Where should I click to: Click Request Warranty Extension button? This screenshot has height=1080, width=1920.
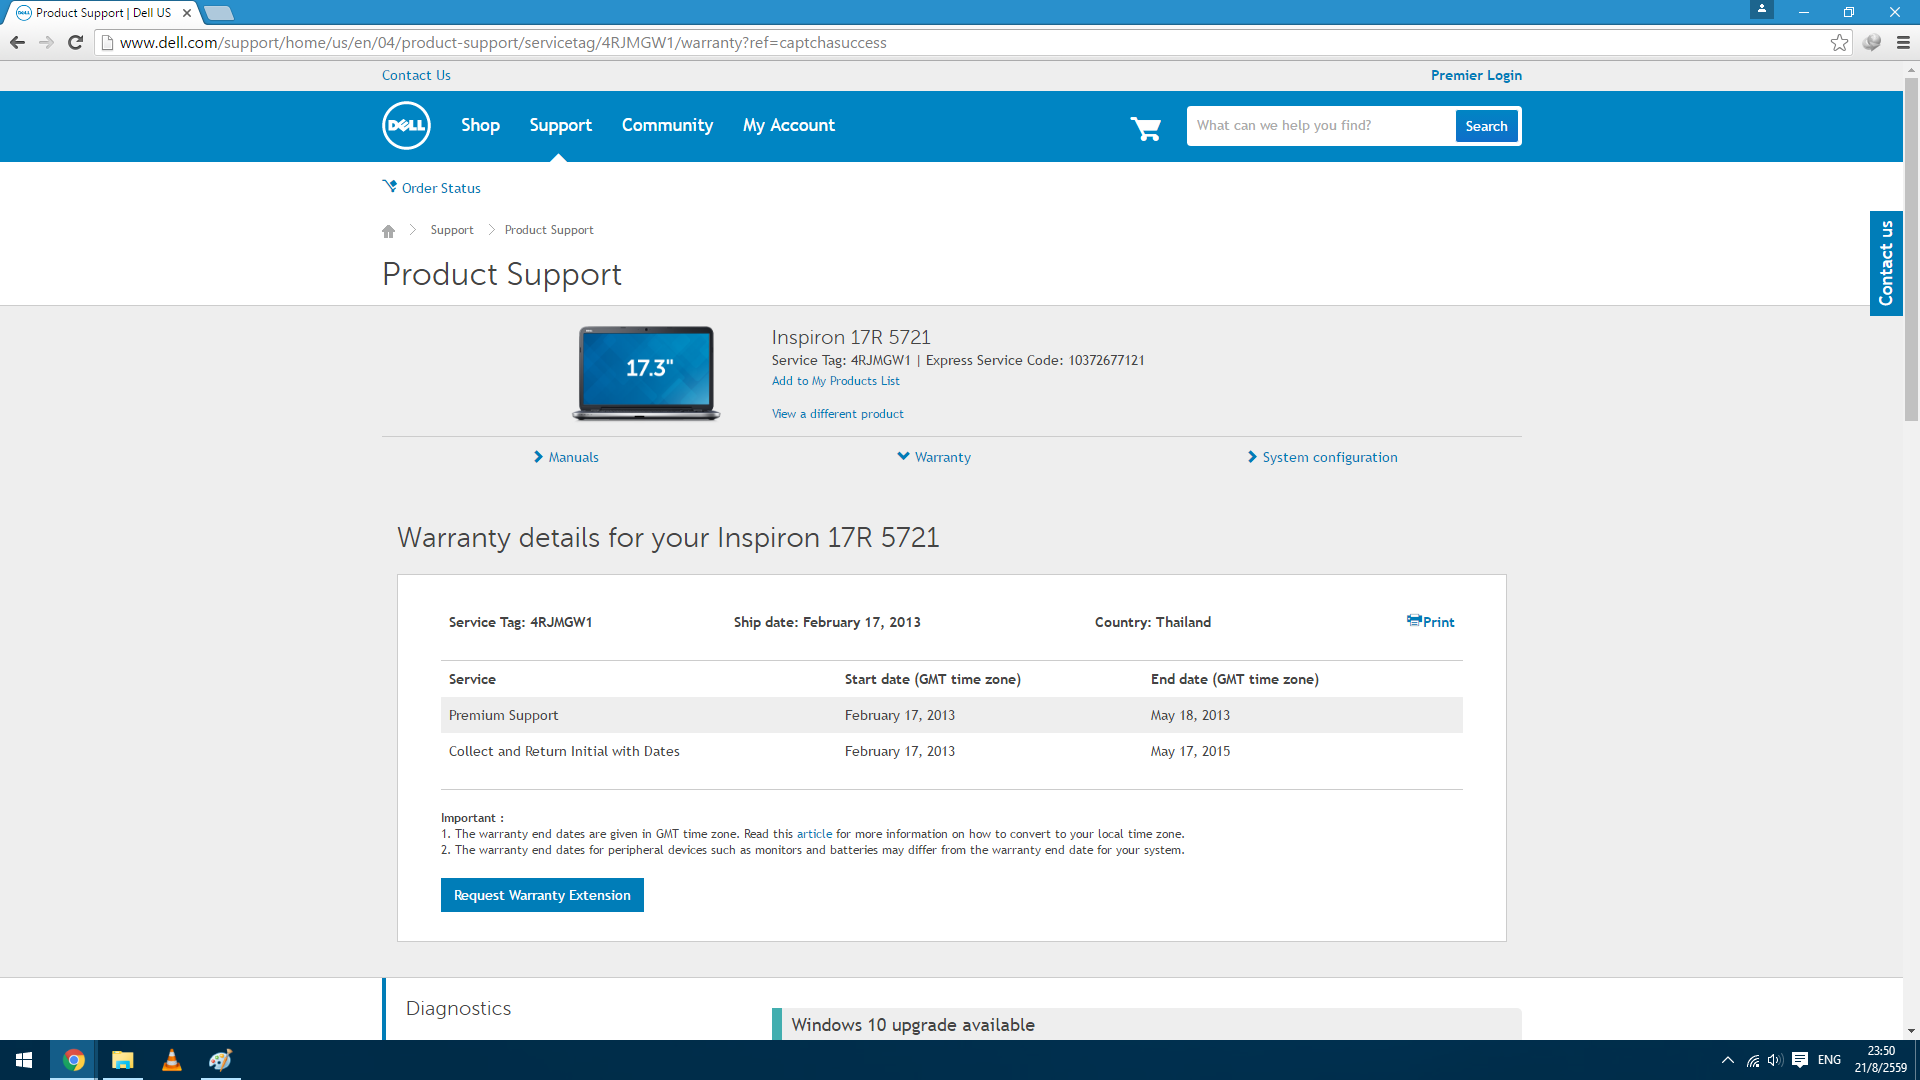click(x=542, y=895)
